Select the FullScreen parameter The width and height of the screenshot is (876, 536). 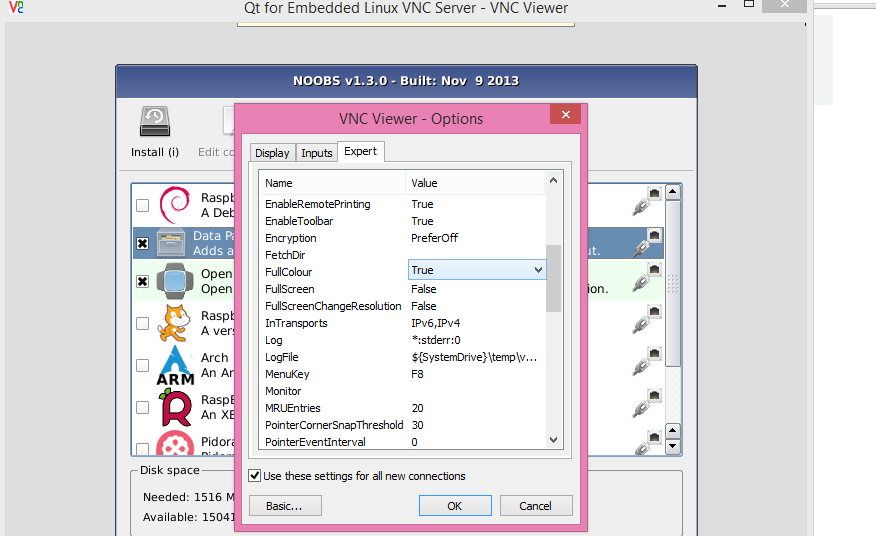289,289
